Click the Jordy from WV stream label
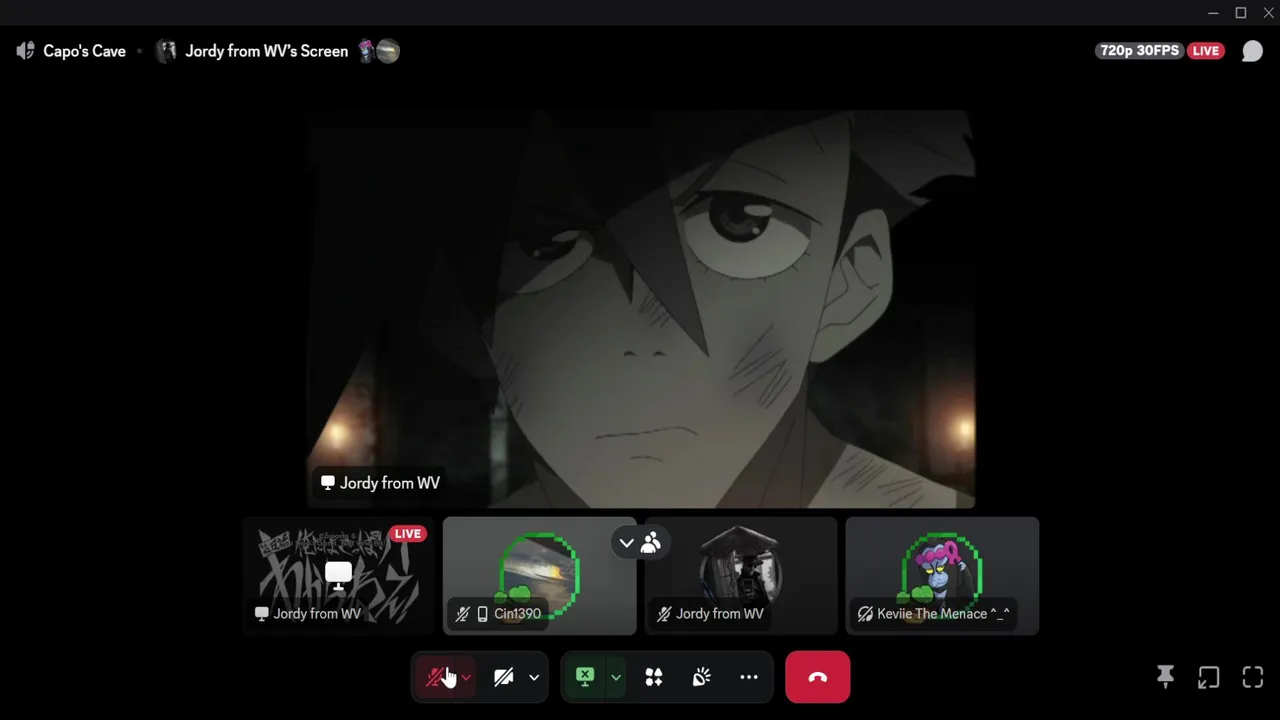The width and height of the screenshot is (1280, 720). pyautogui.click(x=380, y=483)
